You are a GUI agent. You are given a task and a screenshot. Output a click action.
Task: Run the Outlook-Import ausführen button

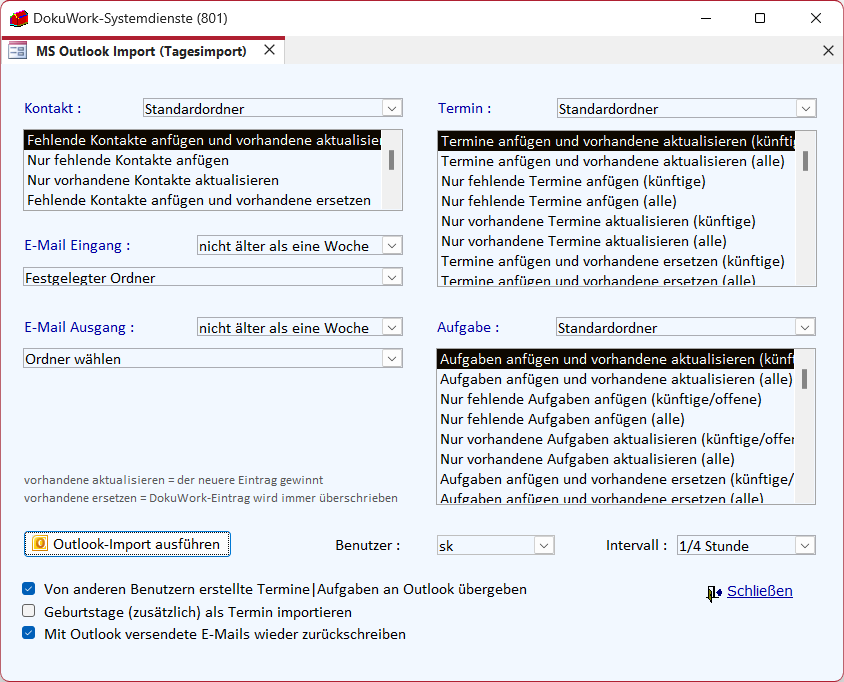pyautogui.click(x=128, y=544)
